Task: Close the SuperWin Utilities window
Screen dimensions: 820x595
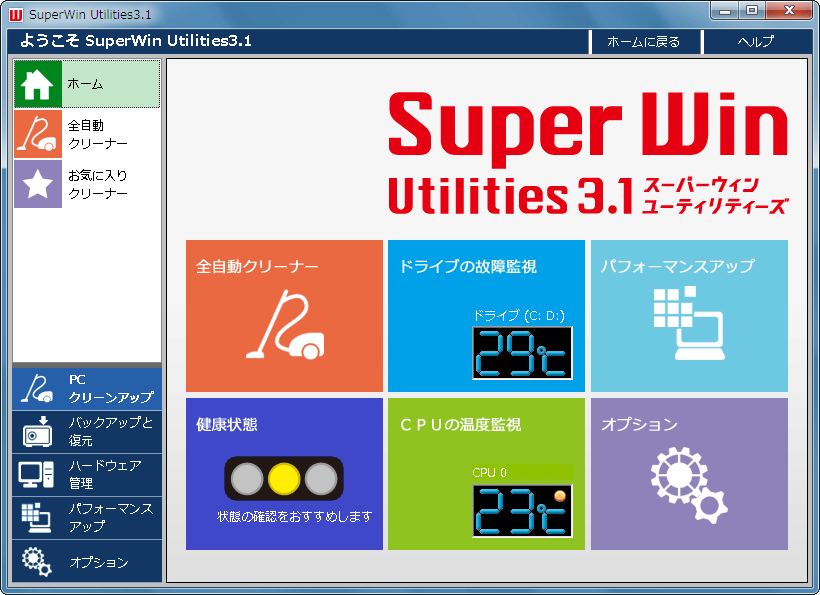Action: click(x=790, y=10)
